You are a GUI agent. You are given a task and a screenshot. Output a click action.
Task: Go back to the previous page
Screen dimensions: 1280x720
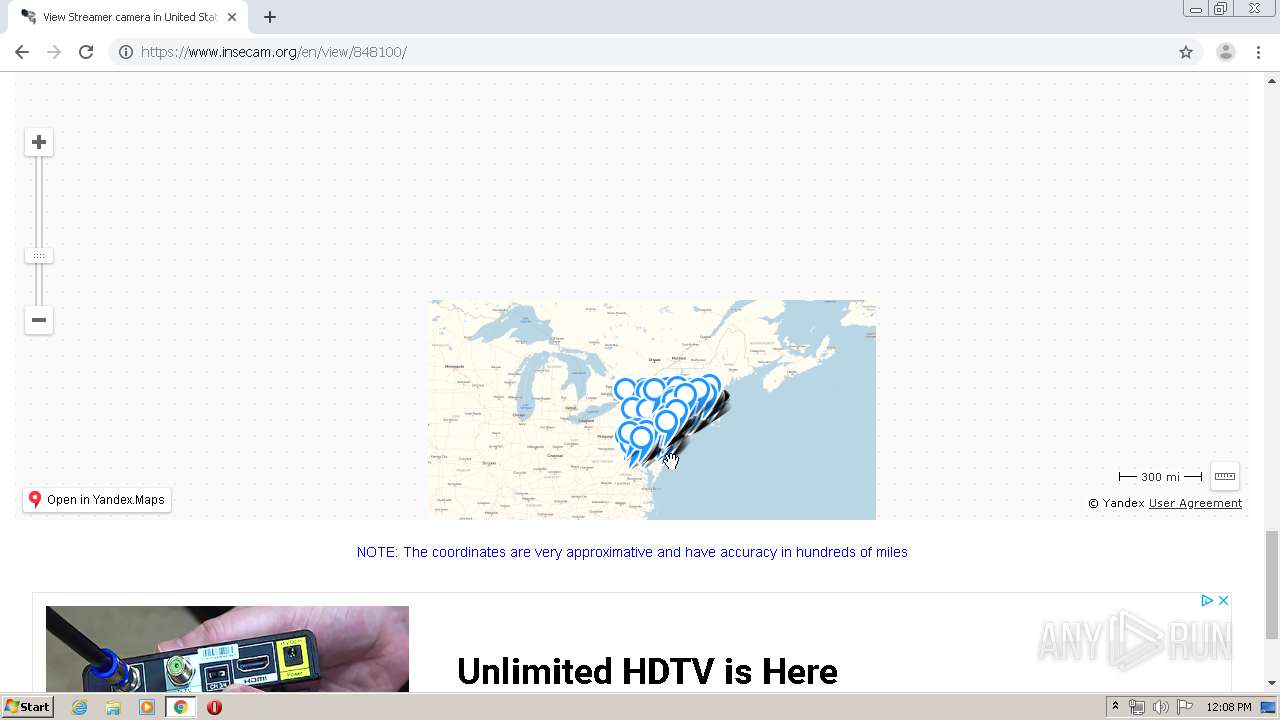[x=22, y=52]
